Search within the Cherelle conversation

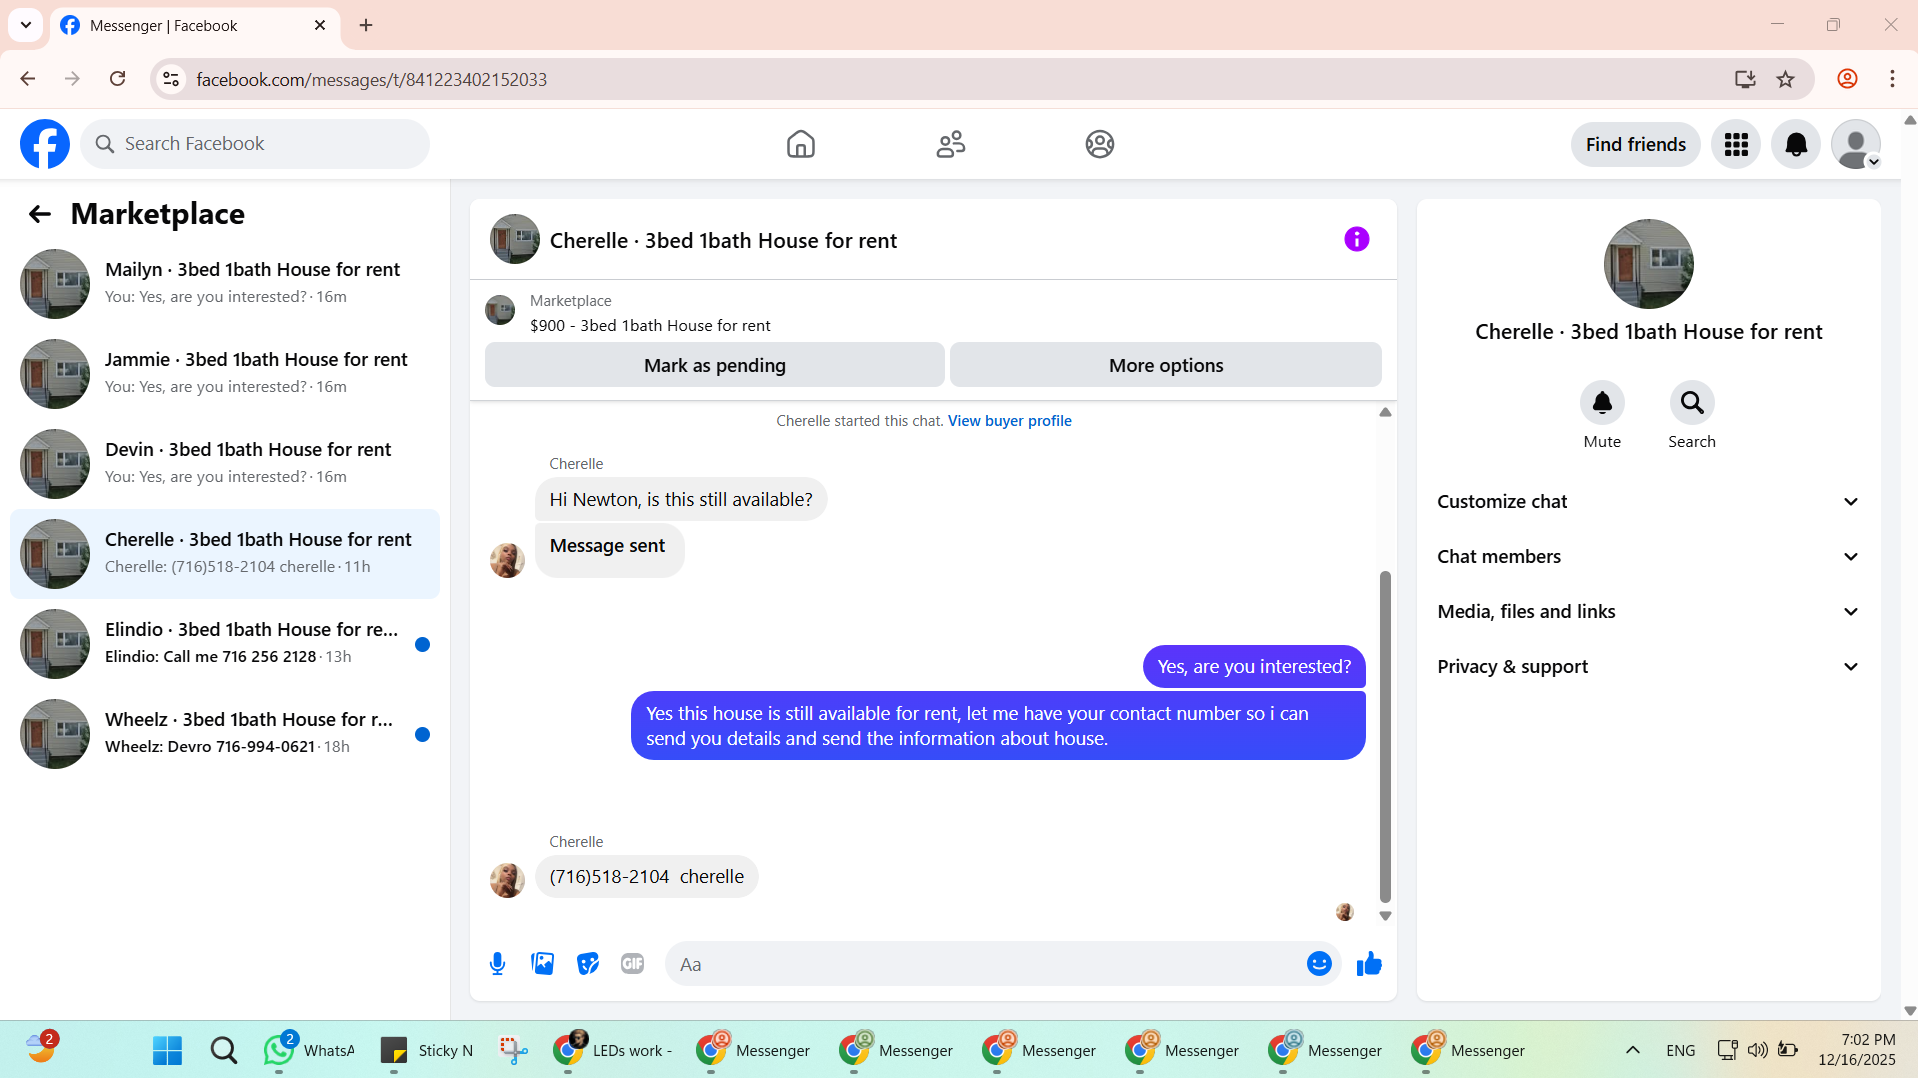click(x=1692, y=403)
